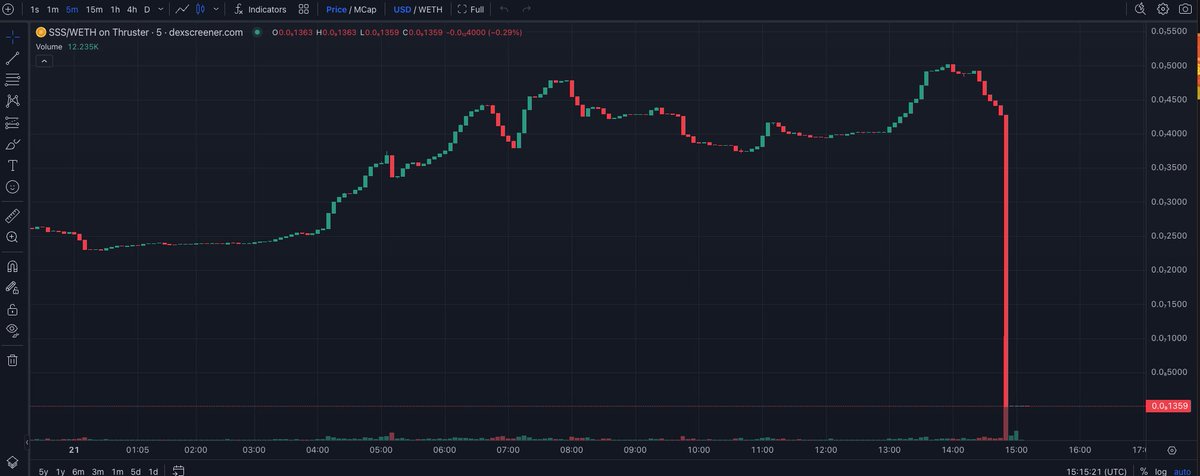
Task: Switch chart to Price view
Action: 336,9
